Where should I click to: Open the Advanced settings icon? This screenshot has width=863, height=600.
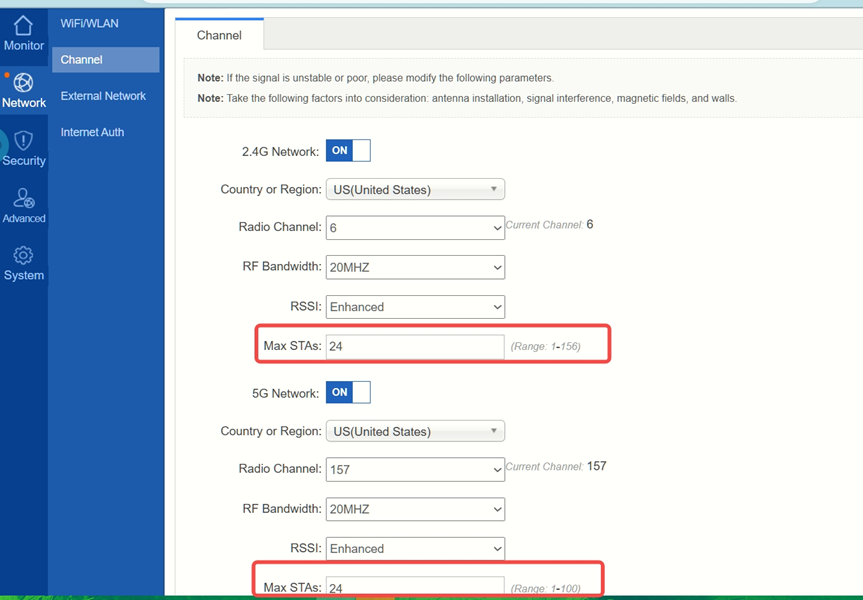pyautogui.click(x=24, y=199)
